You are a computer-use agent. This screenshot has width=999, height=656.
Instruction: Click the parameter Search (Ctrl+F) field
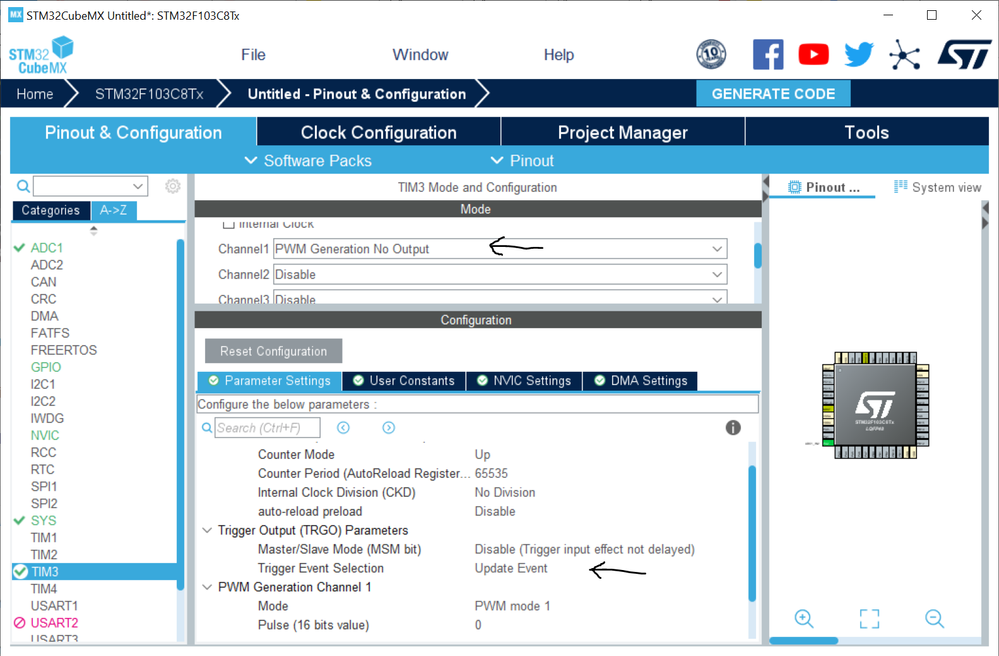click(268, 428)
